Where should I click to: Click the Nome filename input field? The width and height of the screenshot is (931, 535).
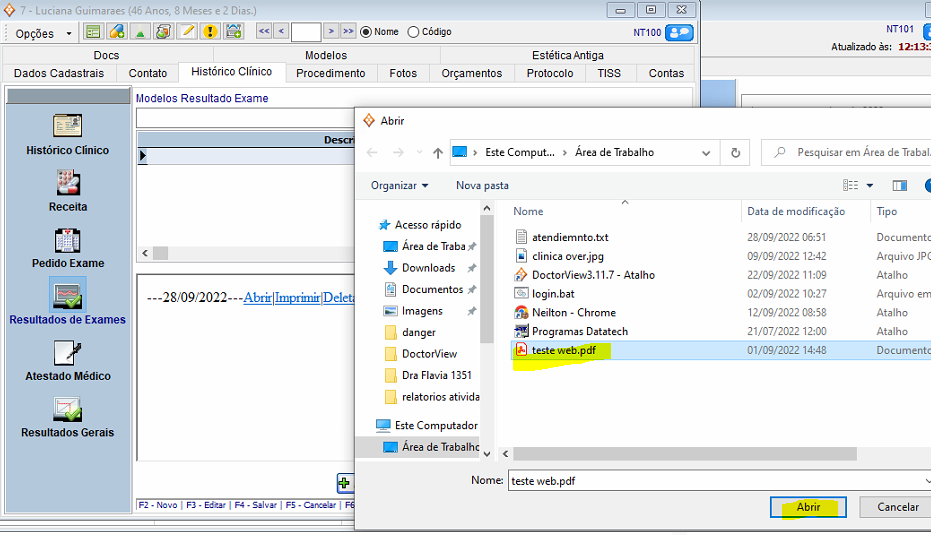[715, 481]
